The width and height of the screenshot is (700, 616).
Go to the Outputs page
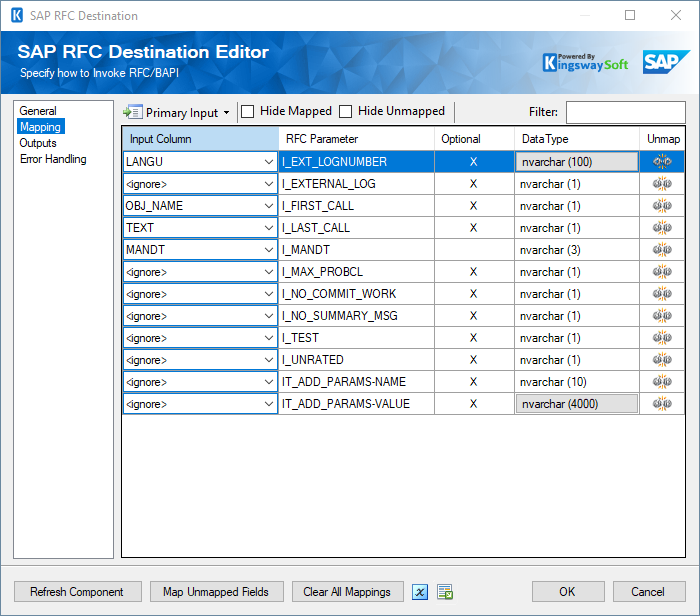tap(38, 143)
